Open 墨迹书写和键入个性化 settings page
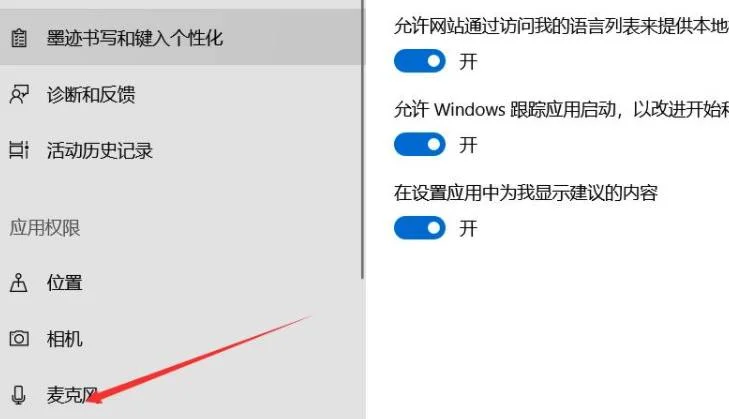 click(181, 37)
